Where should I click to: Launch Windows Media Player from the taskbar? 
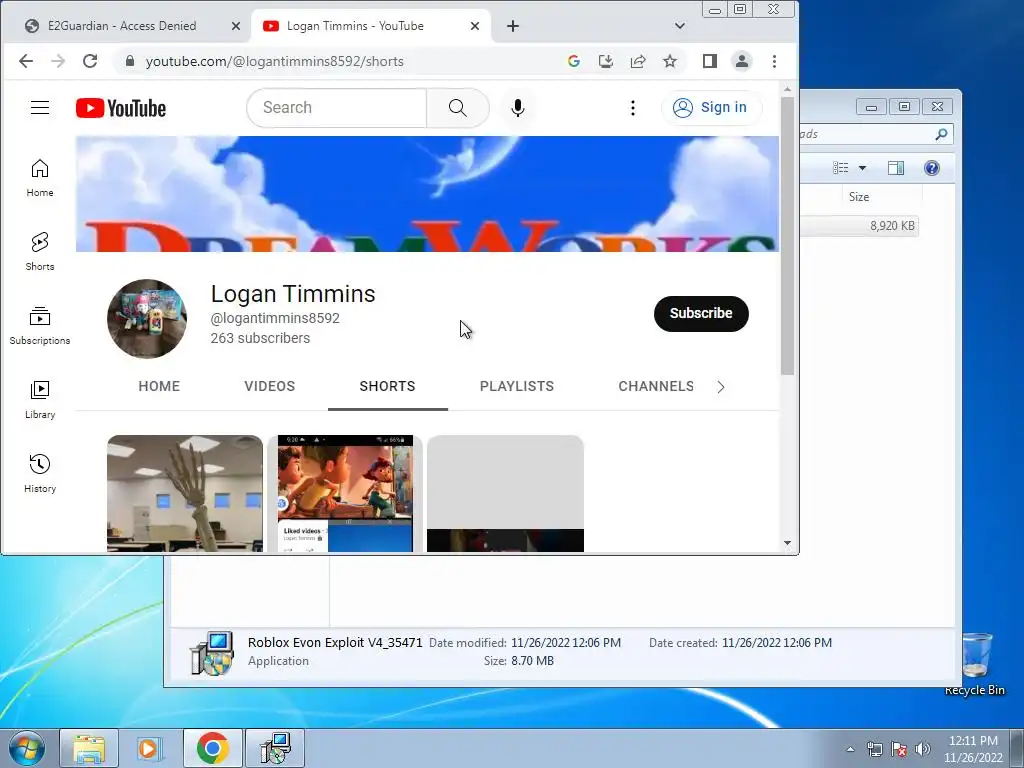149,748
